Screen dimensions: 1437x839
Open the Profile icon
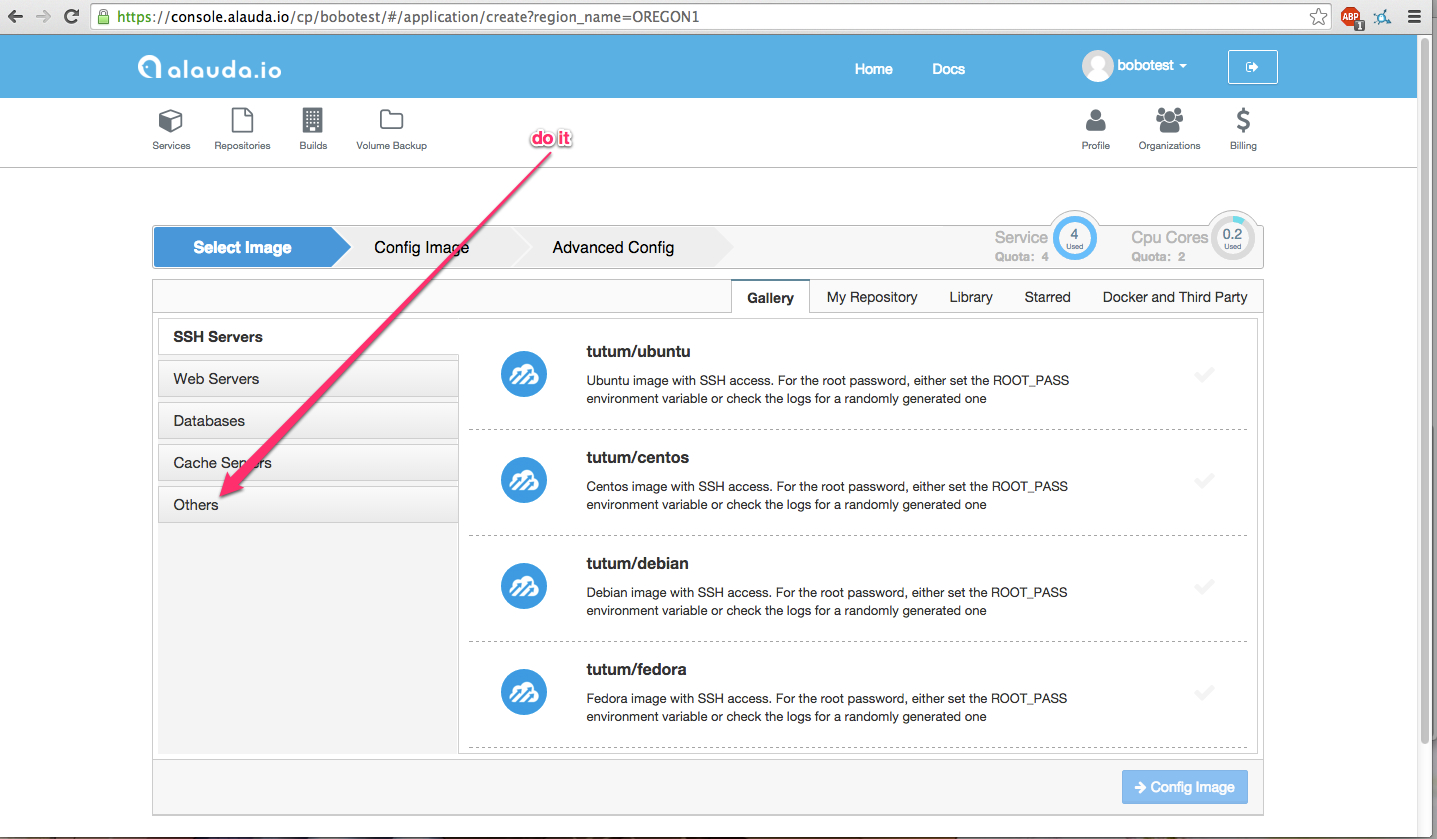click(x=1096, y=121)
